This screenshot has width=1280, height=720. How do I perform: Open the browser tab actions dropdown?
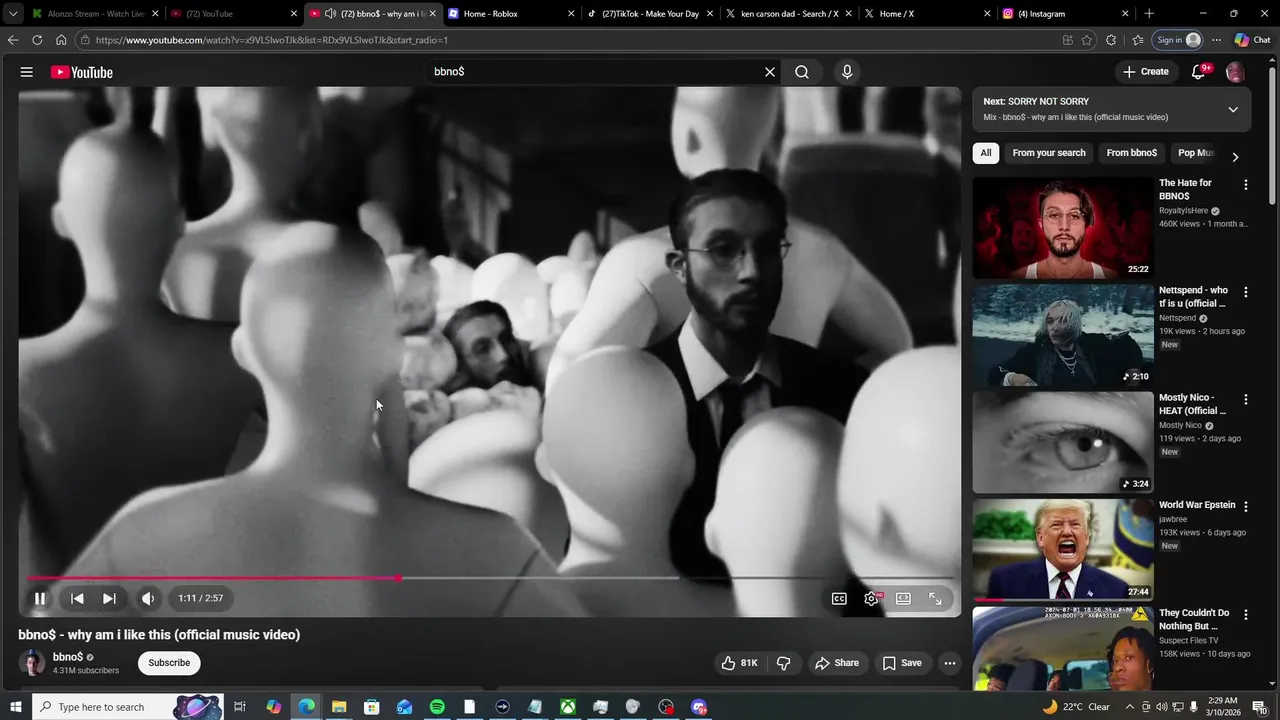(13, 14)
